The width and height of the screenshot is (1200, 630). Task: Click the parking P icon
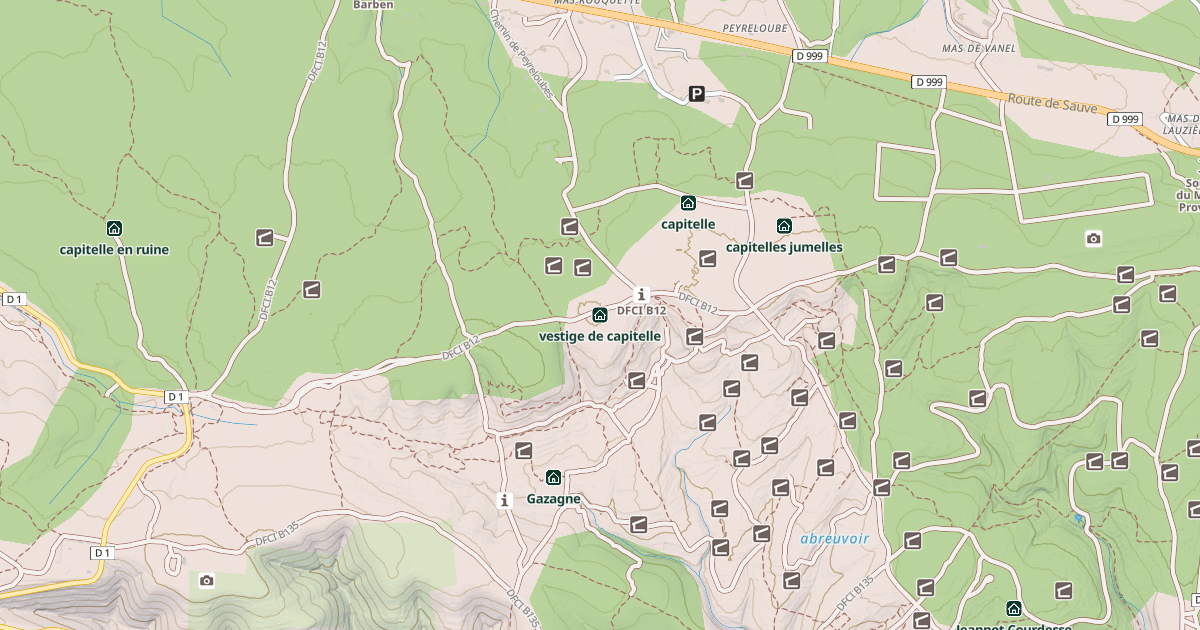[x=697, y=94]
